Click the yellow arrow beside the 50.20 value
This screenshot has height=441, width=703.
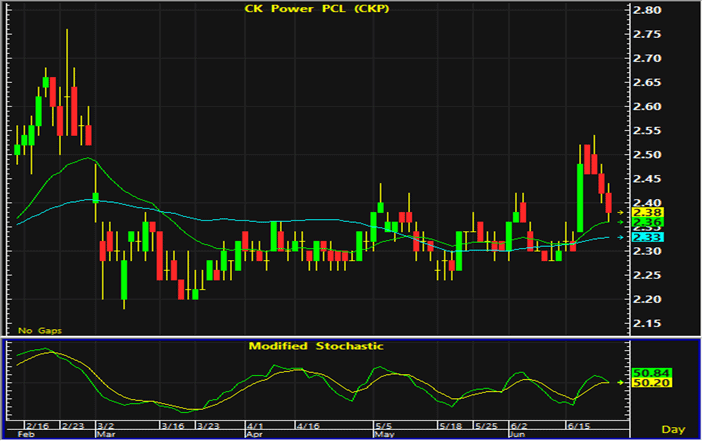click(621, 383)
